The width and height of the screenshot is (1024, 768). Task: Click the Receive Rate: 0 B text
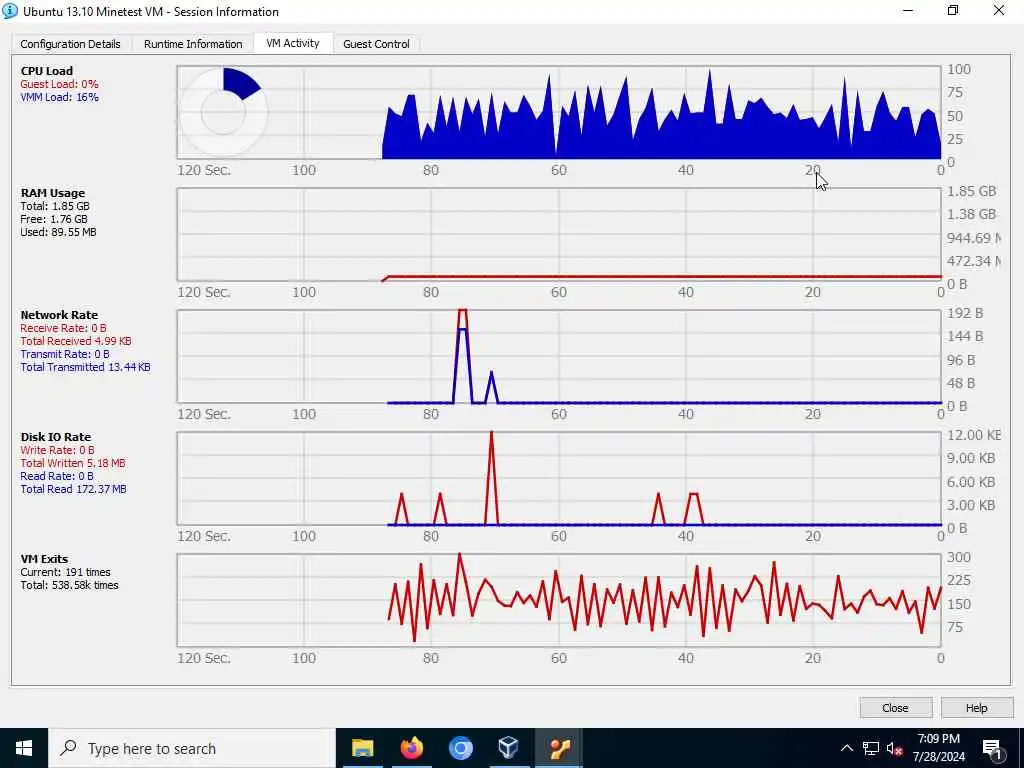63,328
